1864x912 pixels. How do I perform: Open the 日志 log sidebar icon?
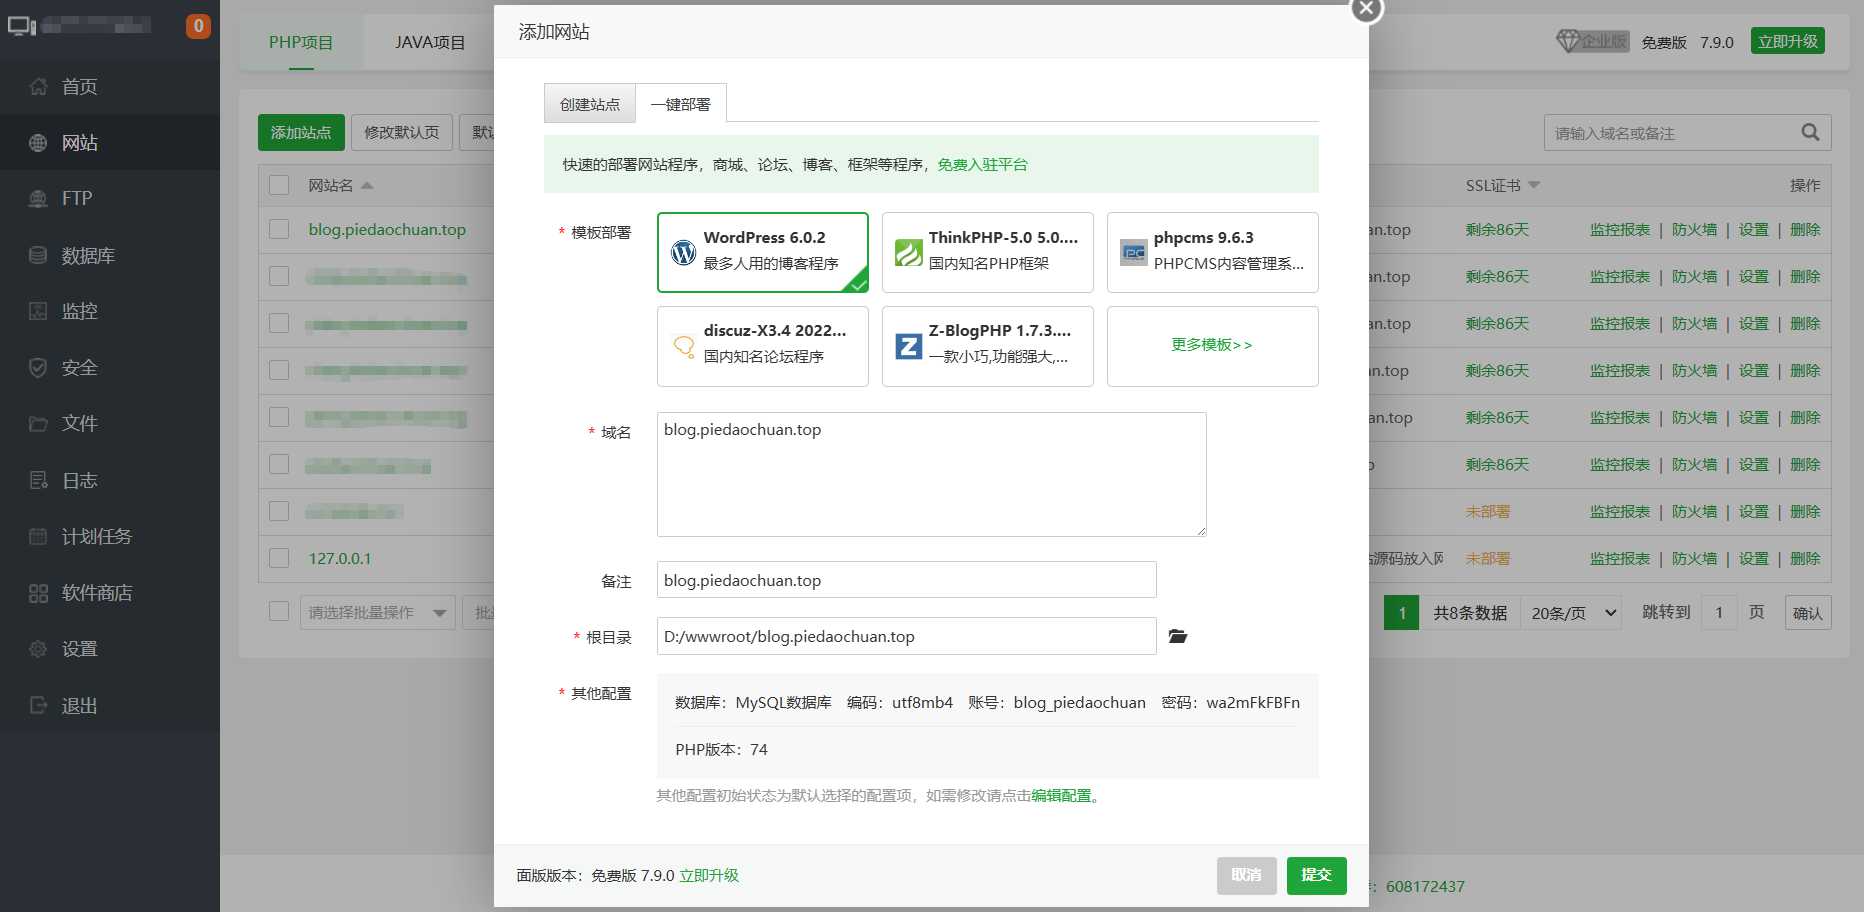(x=38, y=480)
